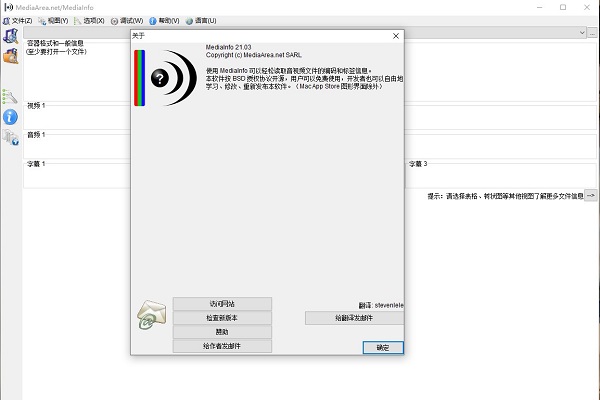Click the '...' browse button beside the dropdown
600x400 pixels.
pos(592,33)
